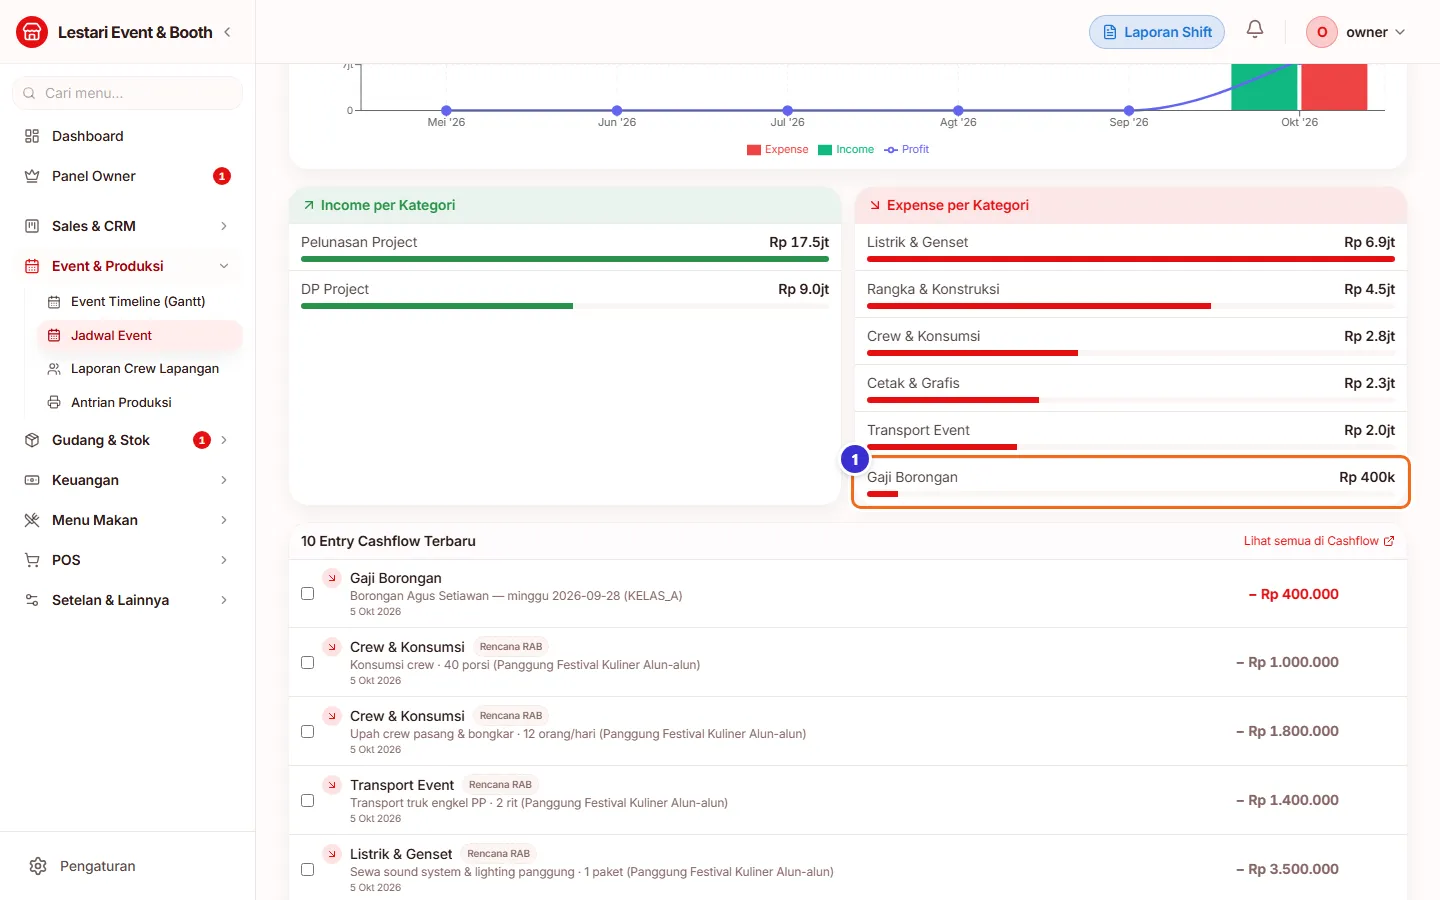Focus the Cari menu search field

pyautogui.click(x=127, y=93)
